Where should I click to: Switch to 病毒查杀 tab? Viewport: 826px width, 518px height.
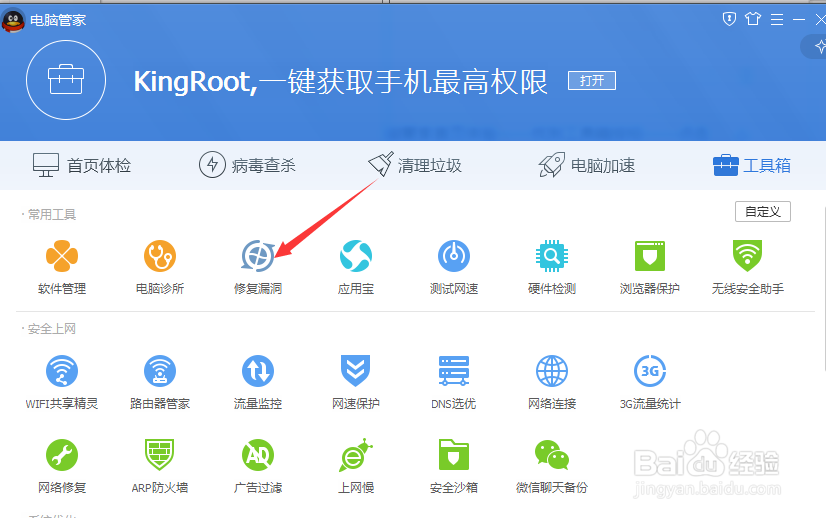pyautogui.click(x=247, y=165)
